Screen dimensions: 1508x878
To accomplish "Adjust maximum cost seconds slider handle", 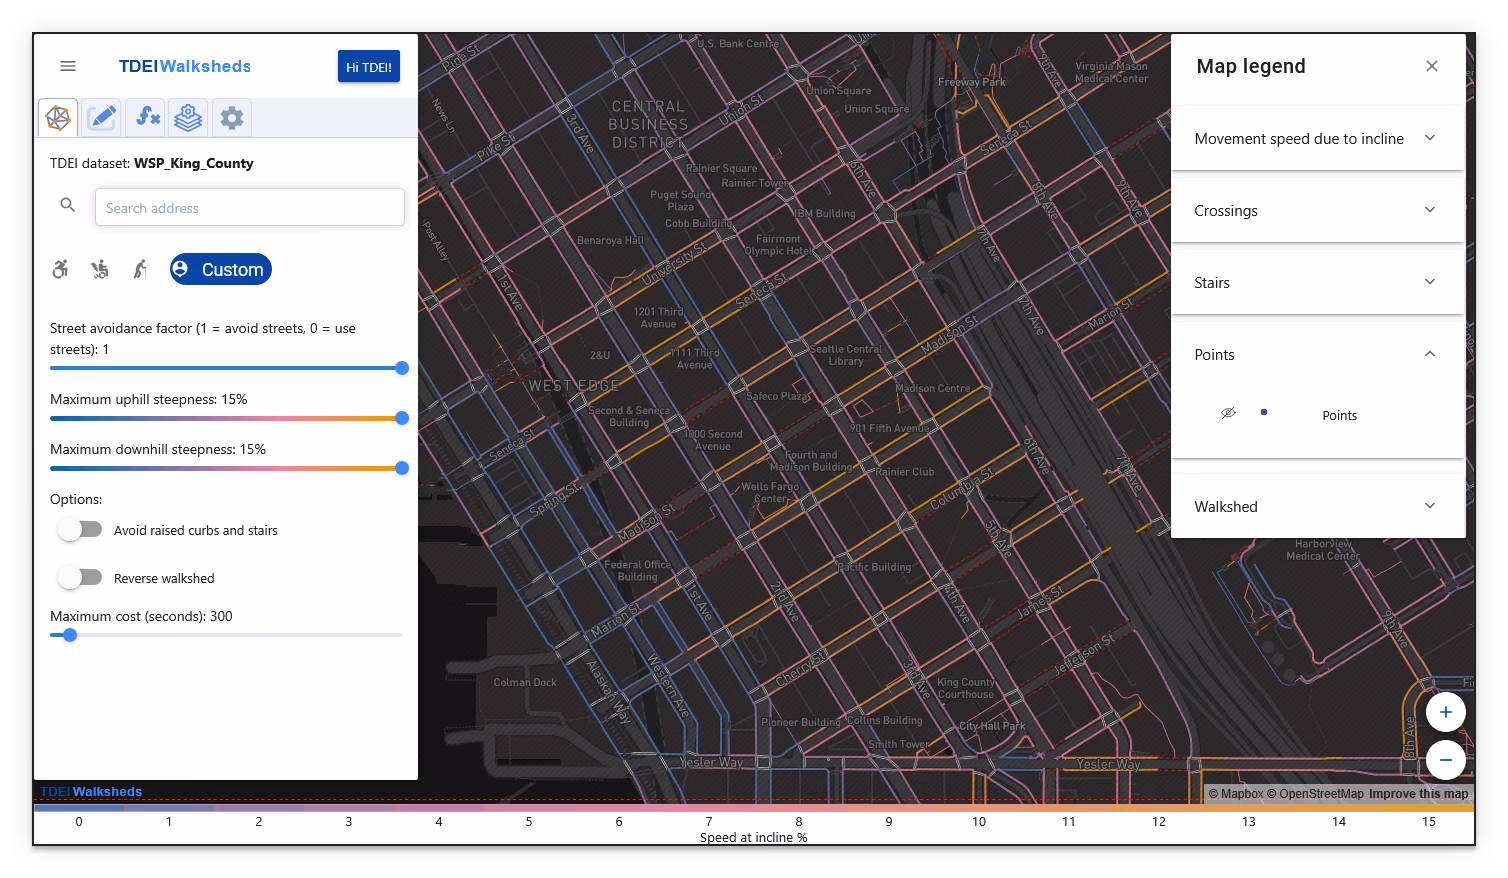I will pyautogui.click(x=70, y=635).
